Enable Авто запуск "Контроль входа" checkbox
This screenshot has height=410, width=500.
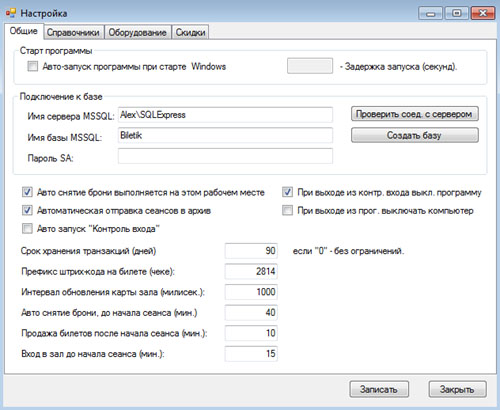point(27,229)
